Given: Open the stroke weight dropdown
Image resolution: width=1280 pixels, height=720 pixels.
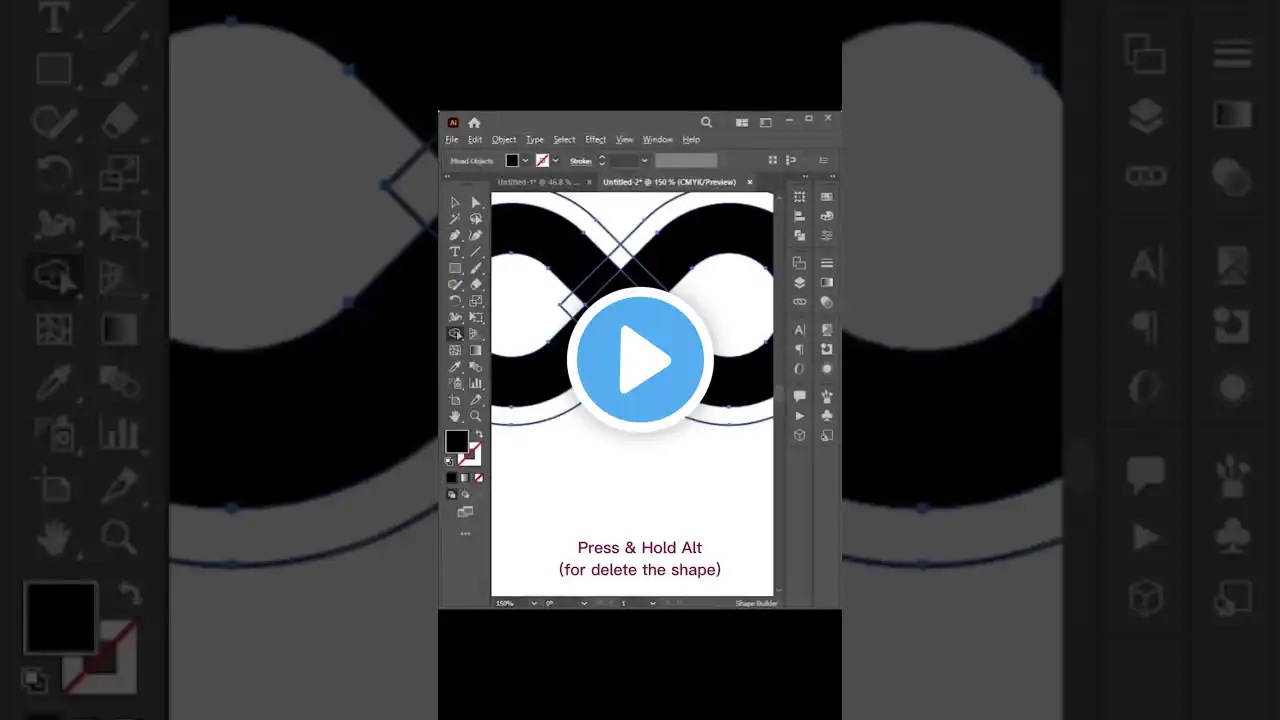Looking at the screenshot, I should 644,161.
